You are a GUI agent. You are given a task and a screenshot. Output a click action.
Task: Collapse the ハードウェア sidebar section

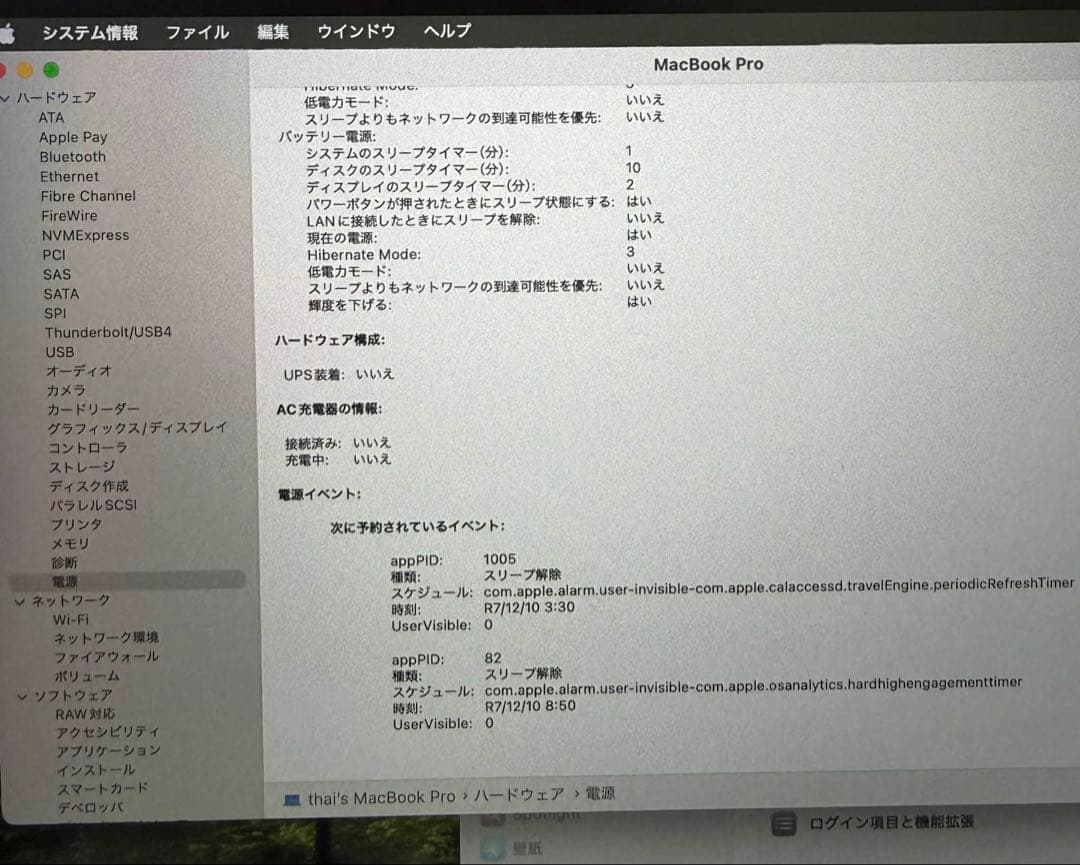tap(8, 97)
